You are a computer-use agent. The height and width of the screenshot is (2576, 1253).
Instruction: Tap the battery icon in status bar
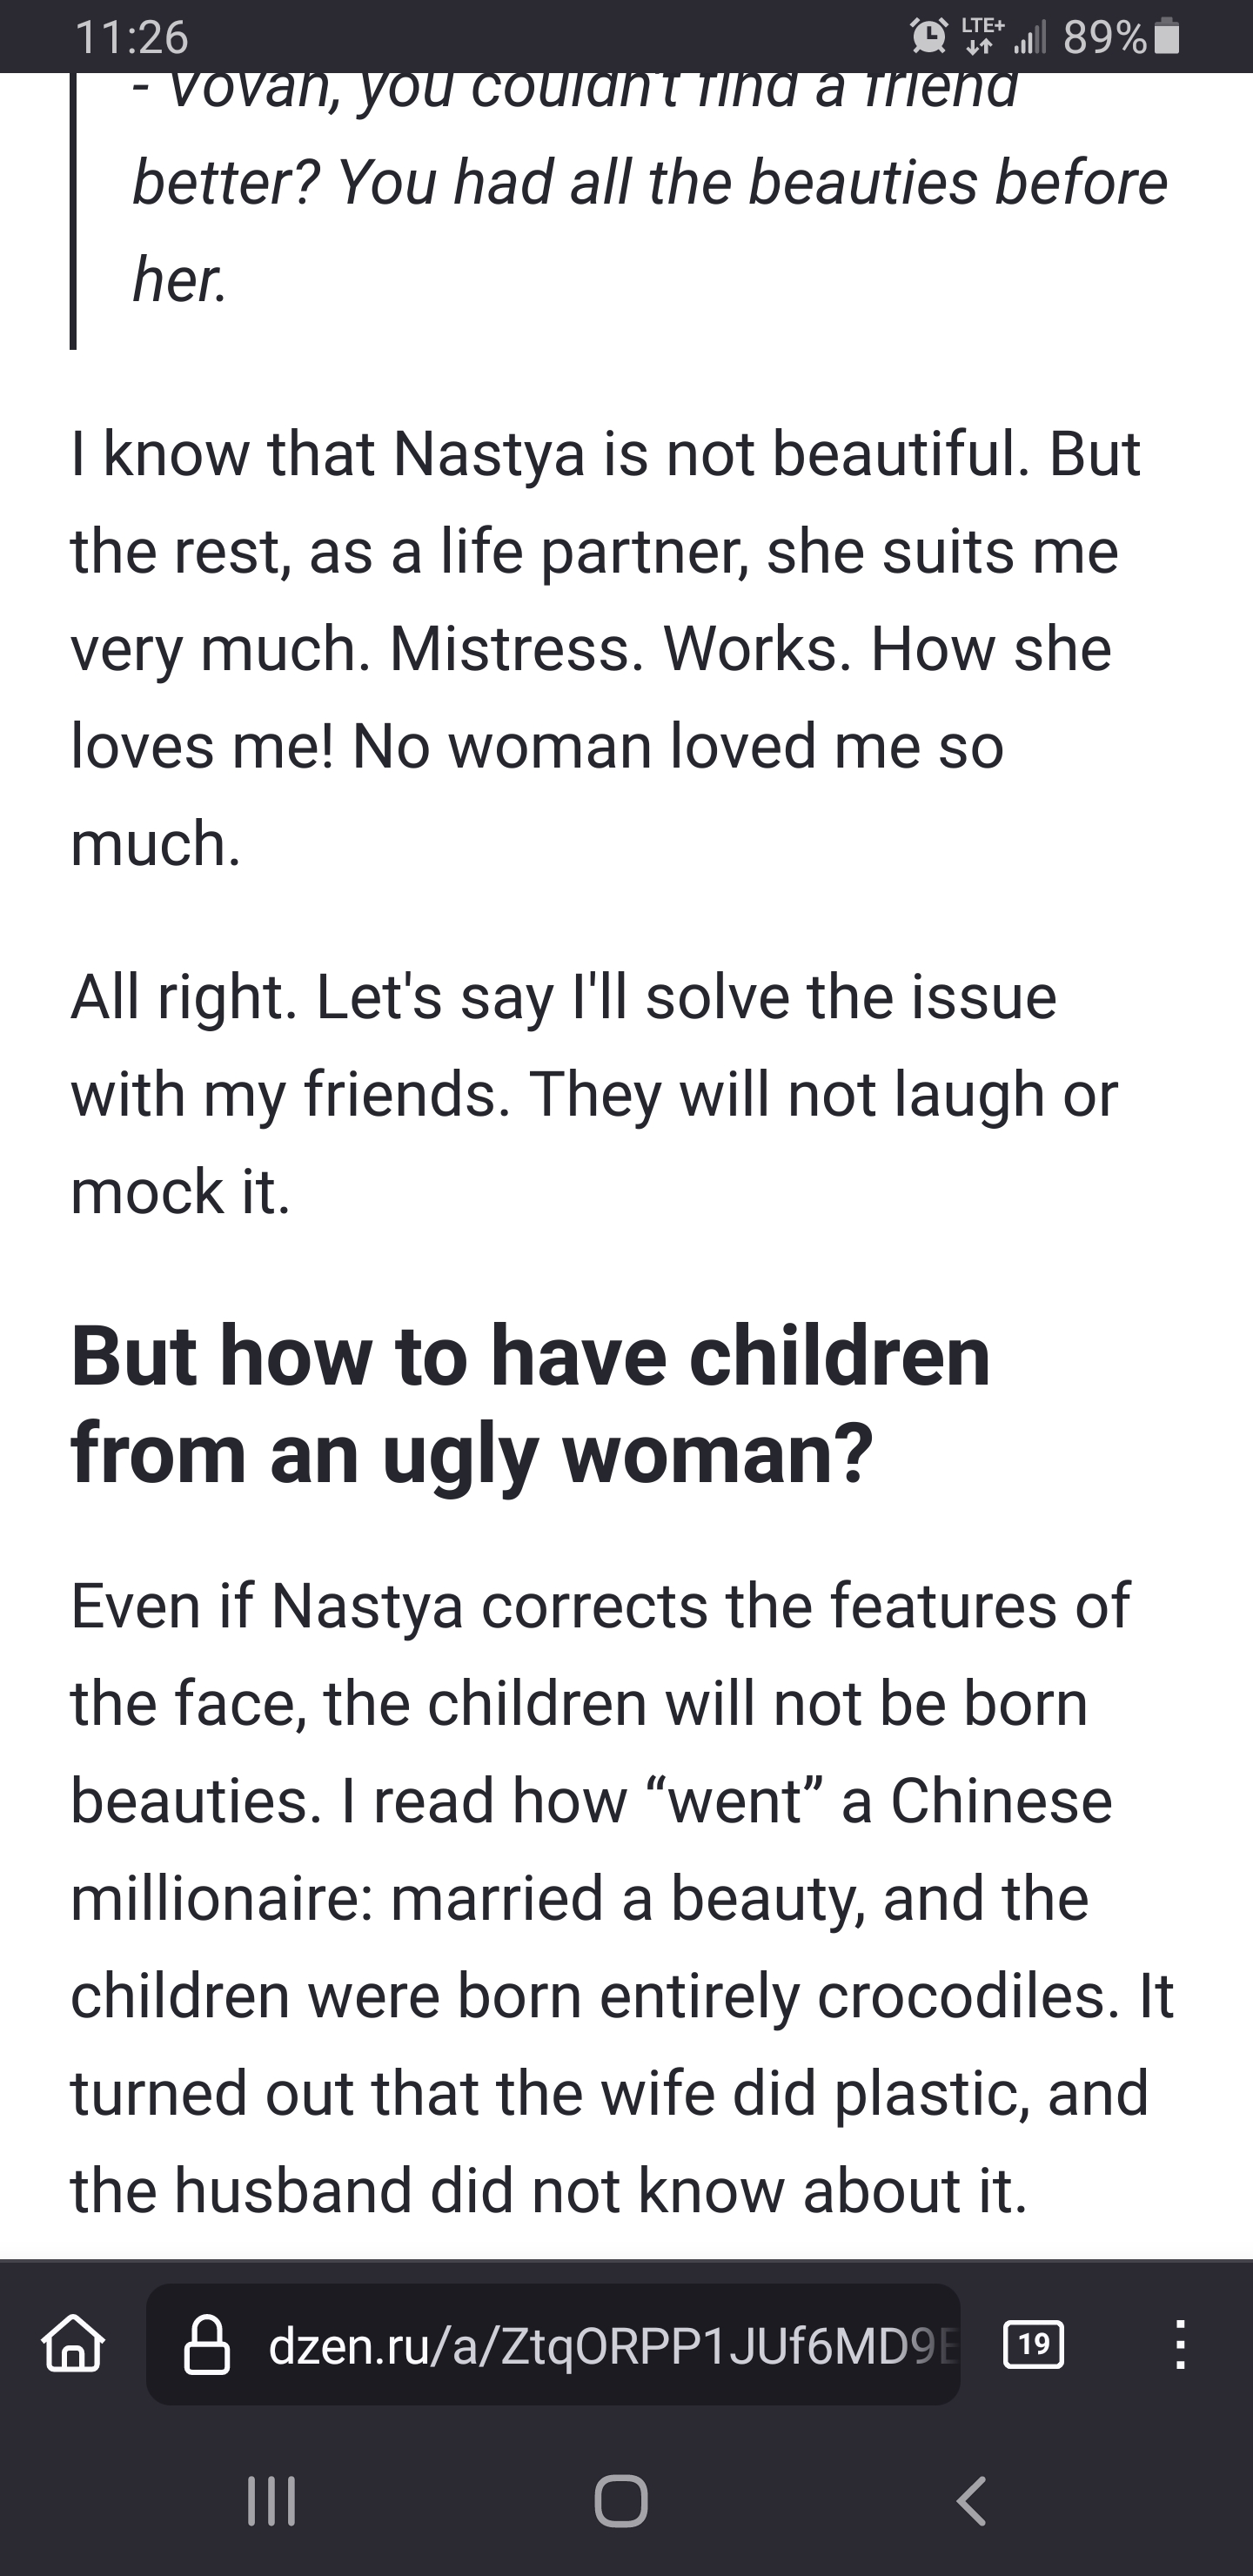(x=1167, y=37)
